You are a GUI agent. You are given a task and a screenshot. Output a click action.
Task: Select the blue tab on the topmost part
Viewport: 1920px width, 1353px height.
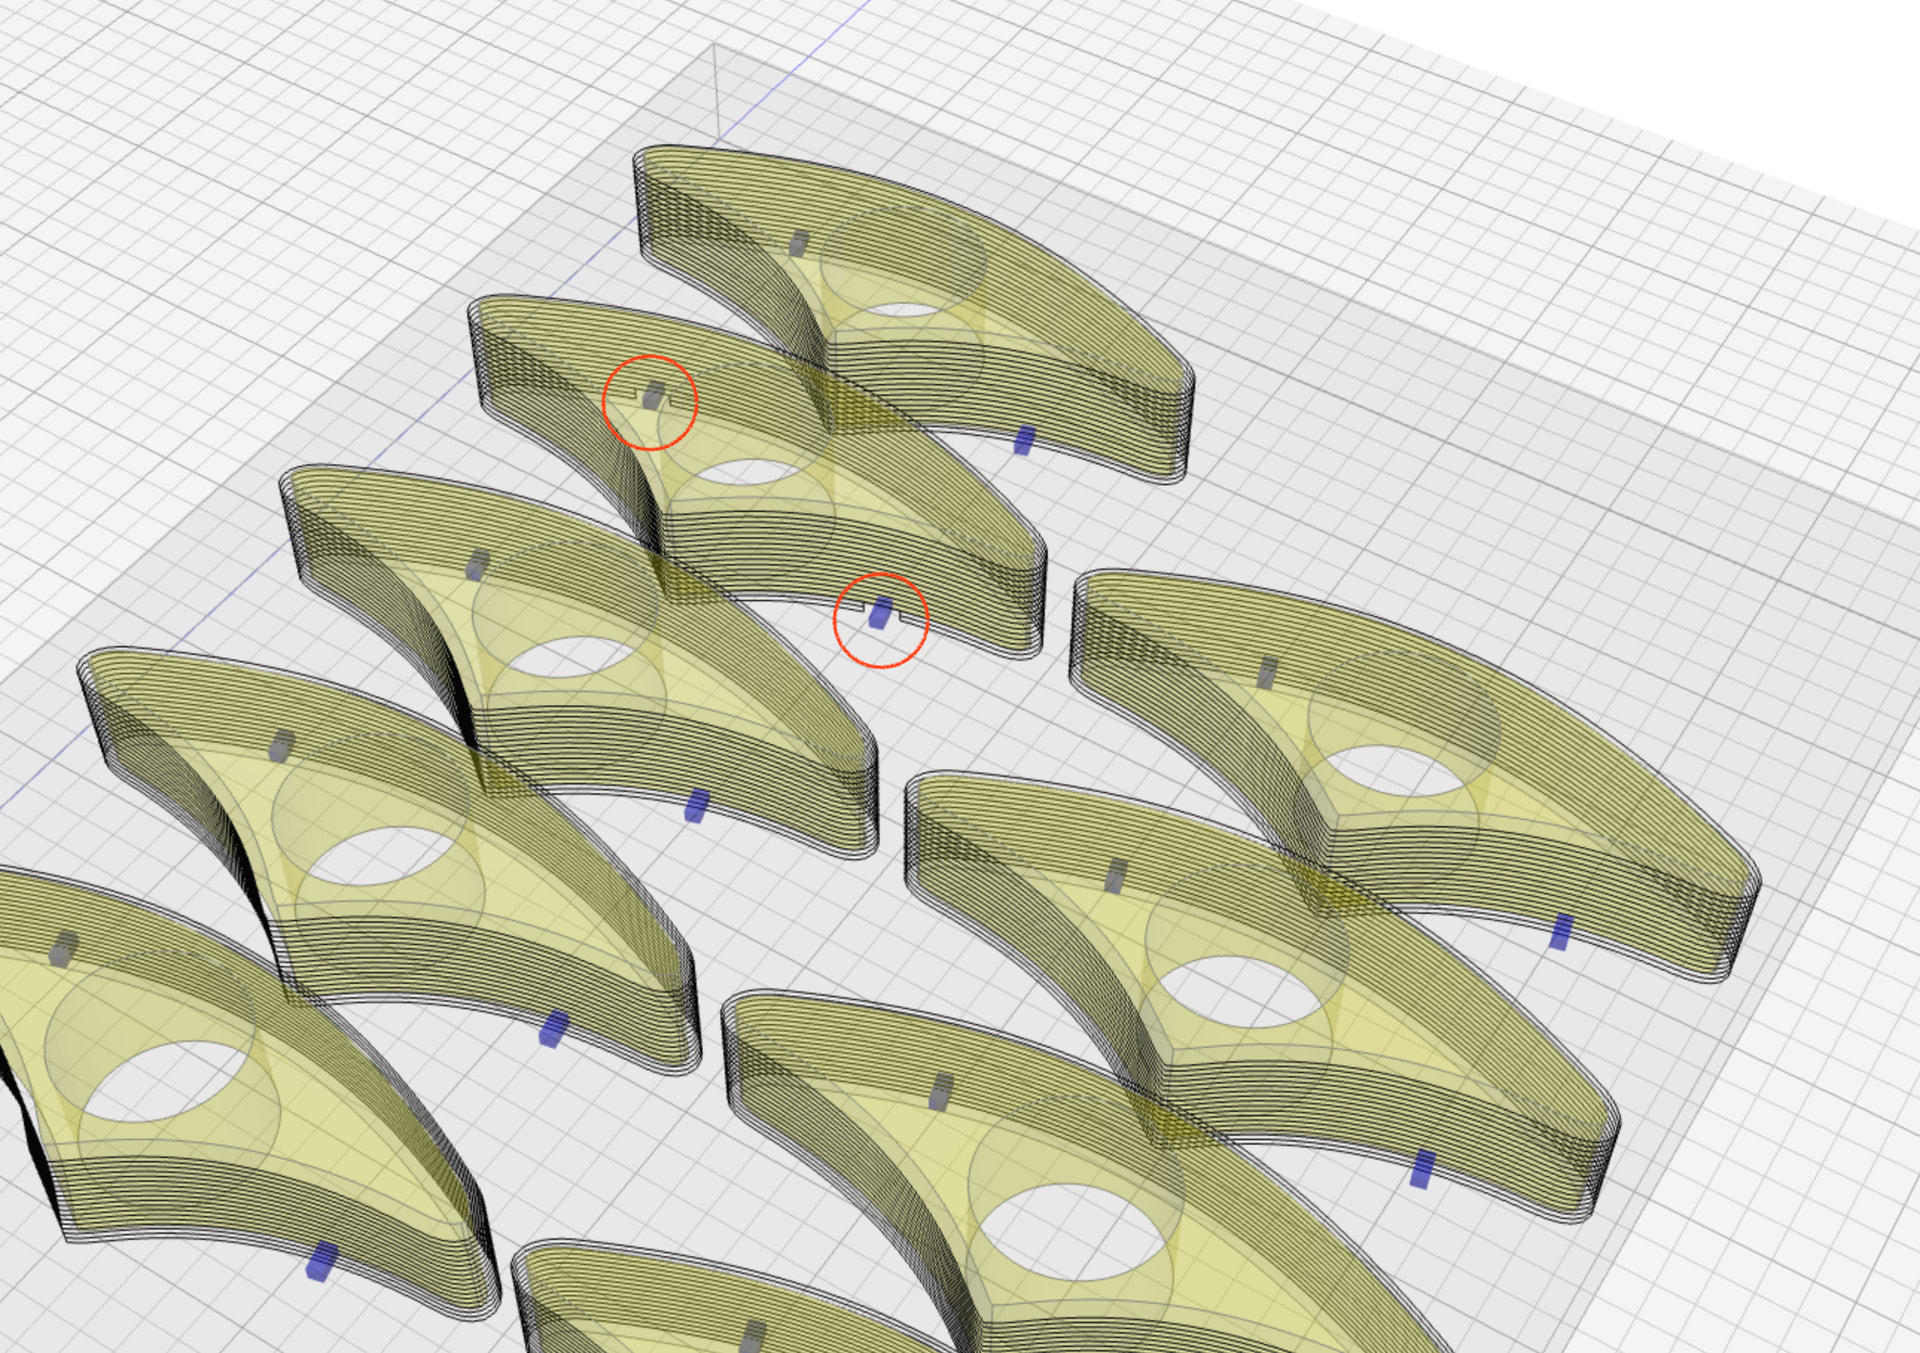(x=1023, y=440)
